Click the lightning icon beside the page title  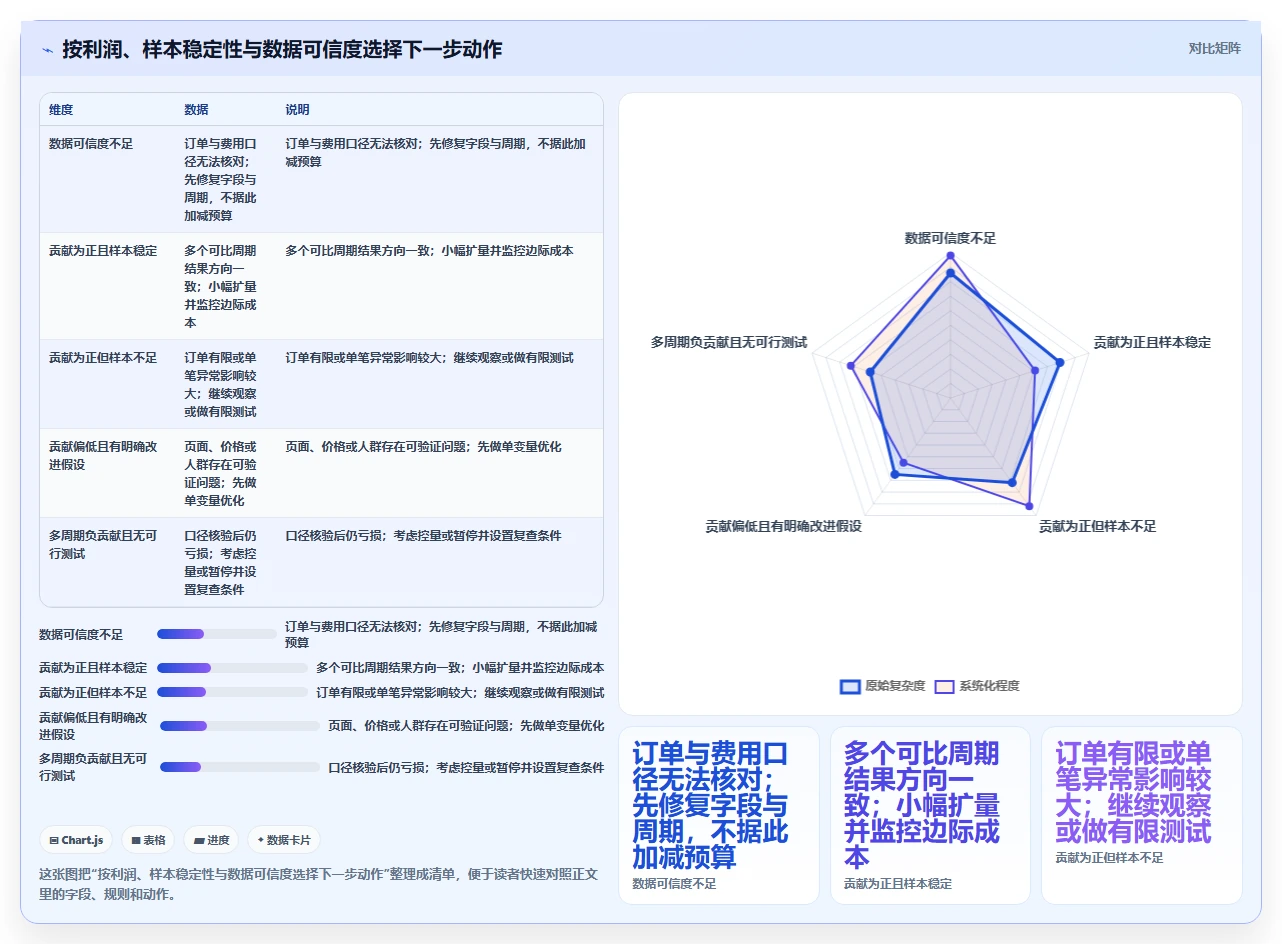pos(47,50)
